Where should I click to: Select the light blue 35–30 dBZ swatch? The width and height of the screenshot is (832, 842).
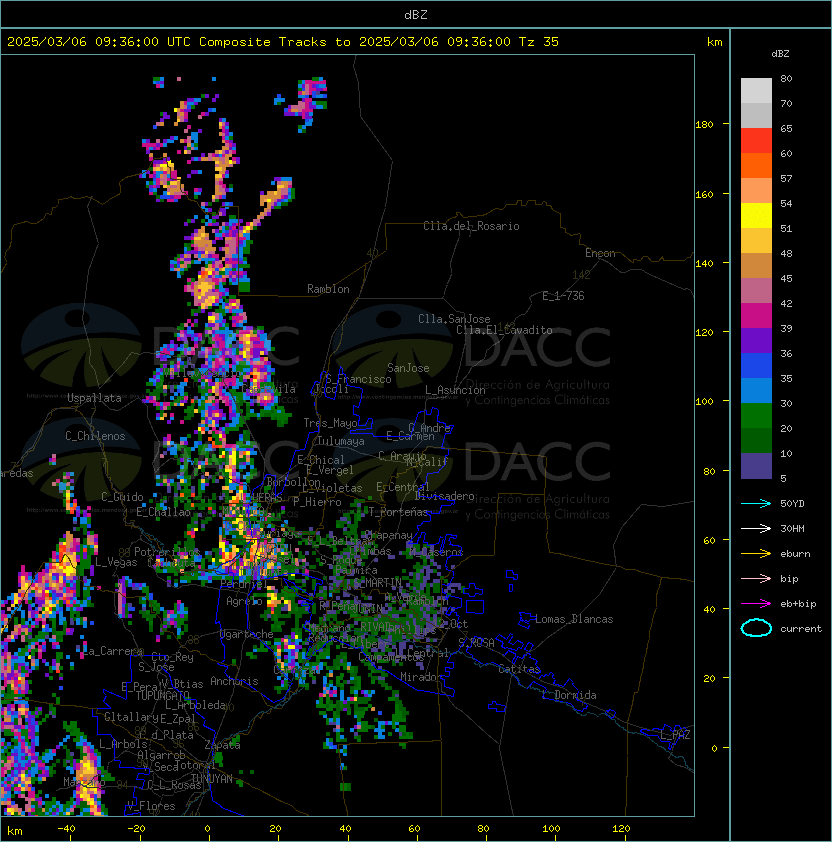pos(756,390)
